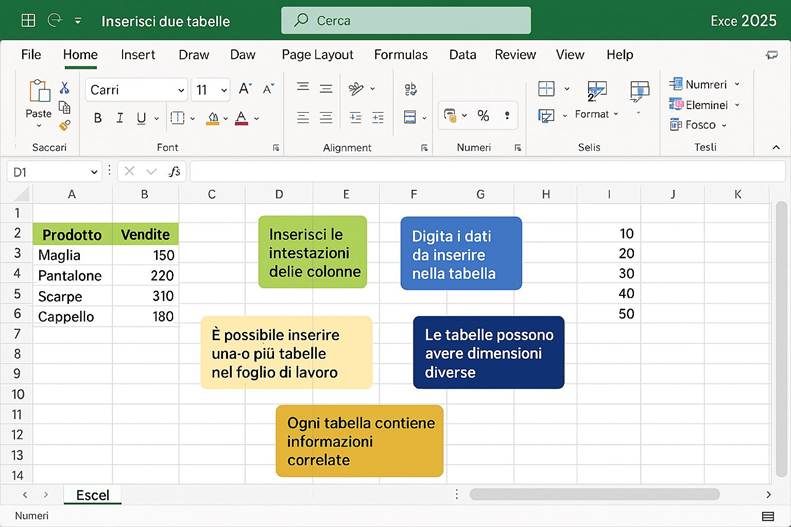Click the top align icon
Image resolution: width=791 pixels, height=527 pixels.
[x=303, y=87]
